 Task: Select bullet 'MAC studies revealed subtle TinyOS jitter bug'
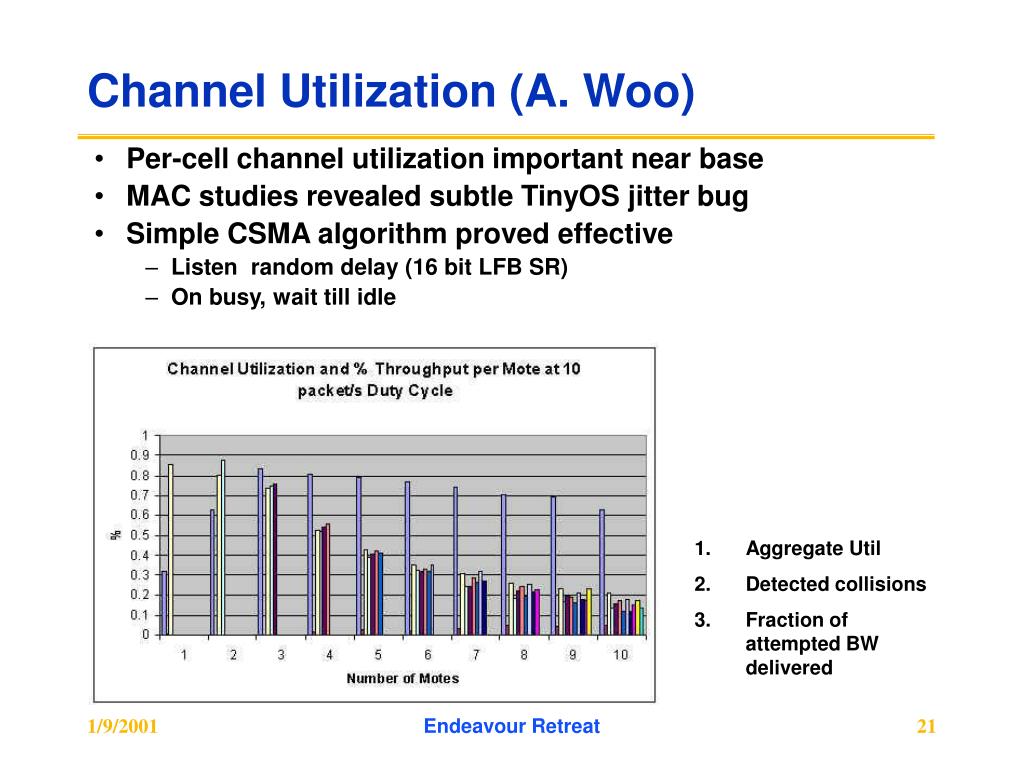coord(437,196)
